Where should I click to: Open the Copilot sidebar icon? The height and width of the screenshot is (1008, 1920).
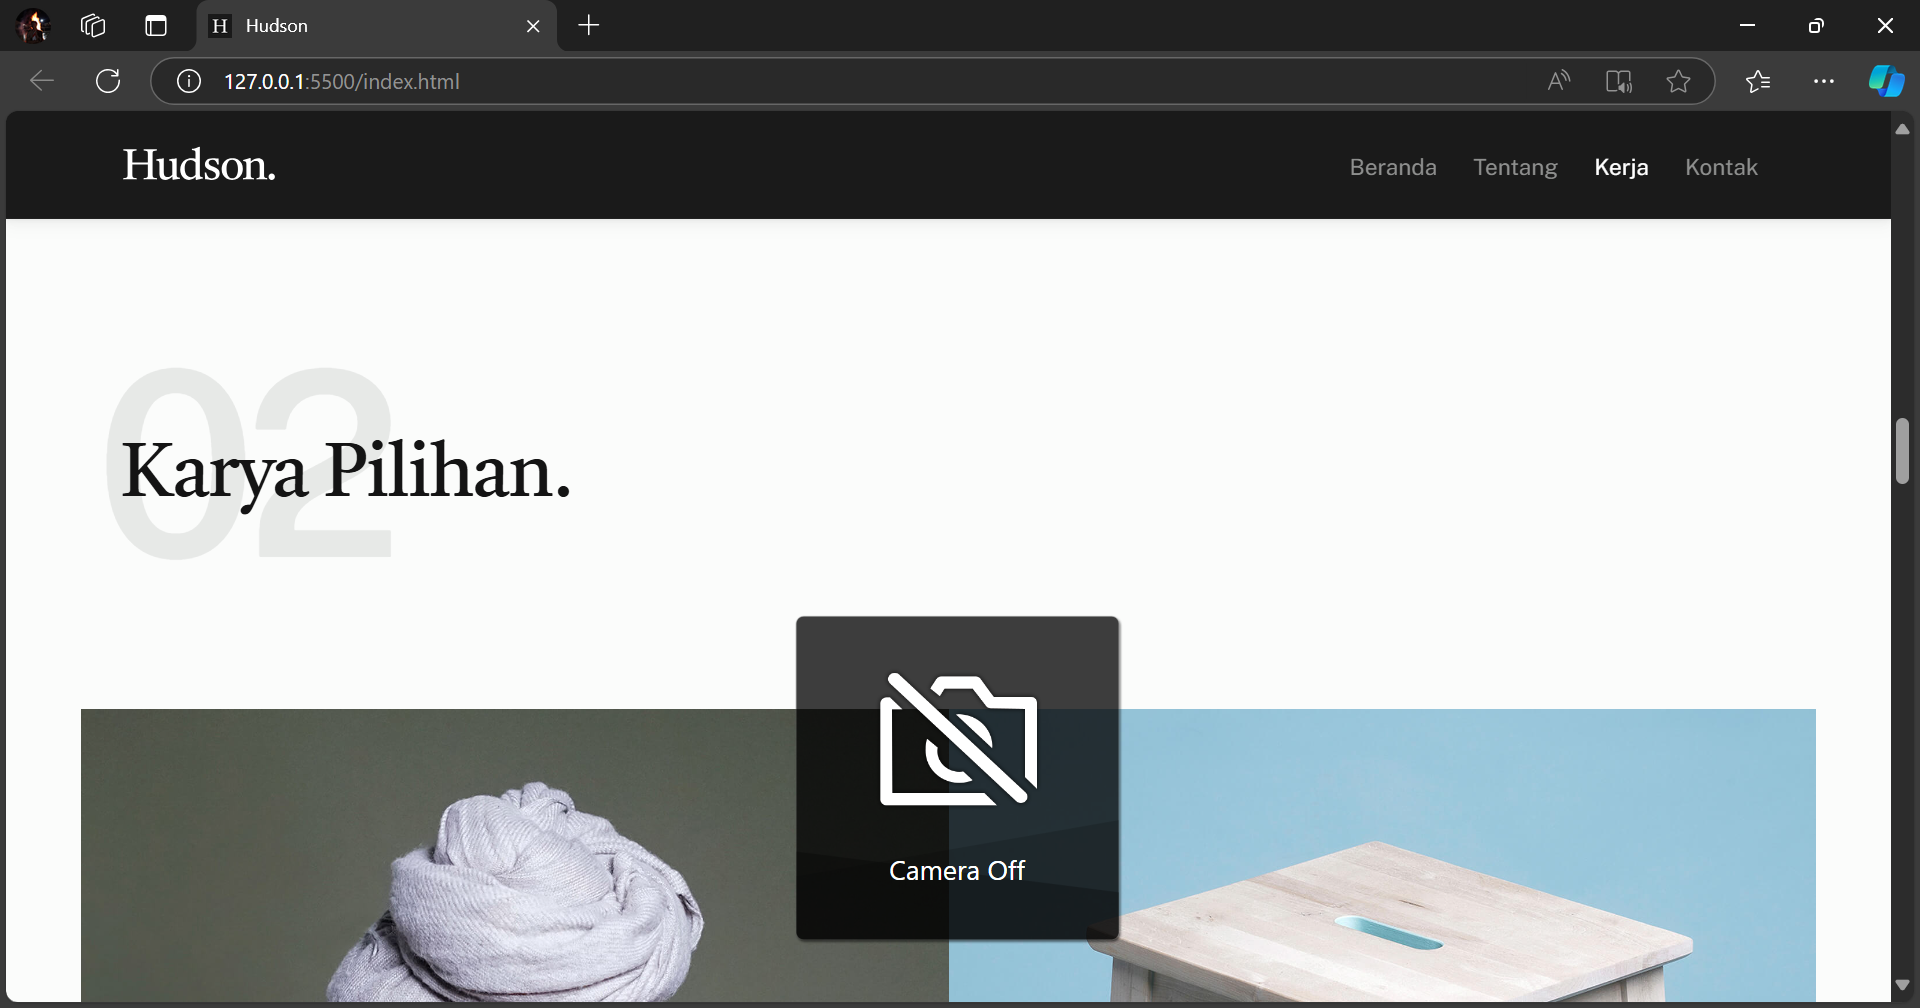tap(1886, 81)
